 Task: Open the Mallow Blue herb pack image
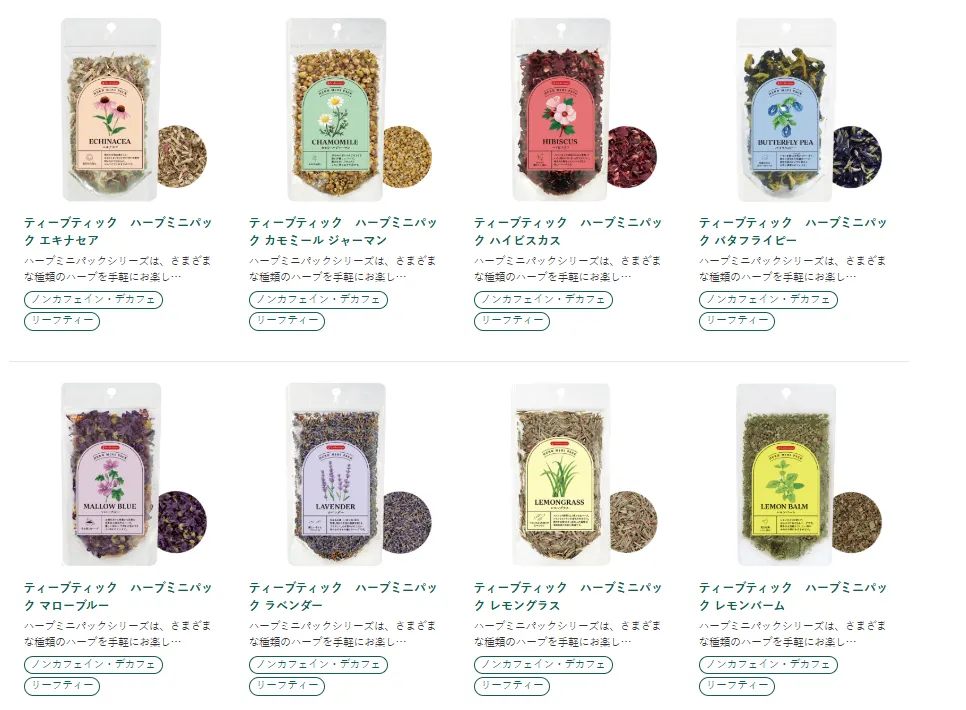tap(134, 475)
